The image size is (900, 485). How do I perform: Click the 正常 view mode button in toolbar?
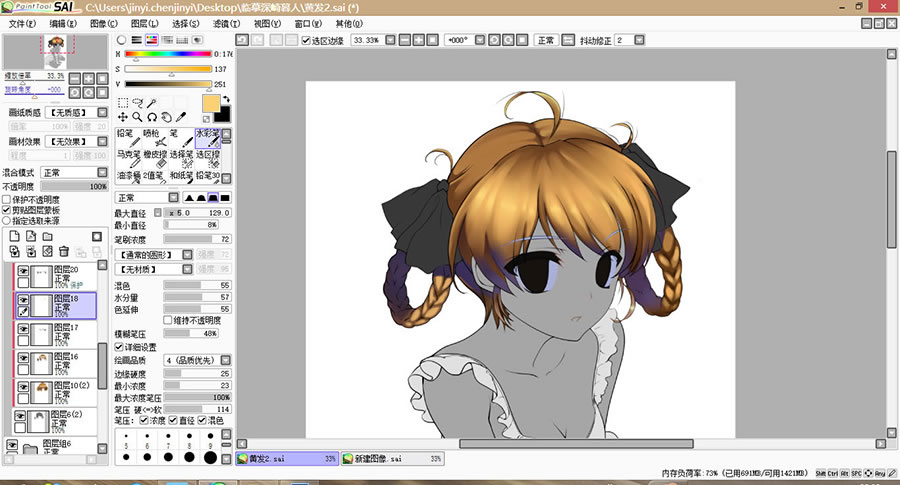(x=546, y=40)
